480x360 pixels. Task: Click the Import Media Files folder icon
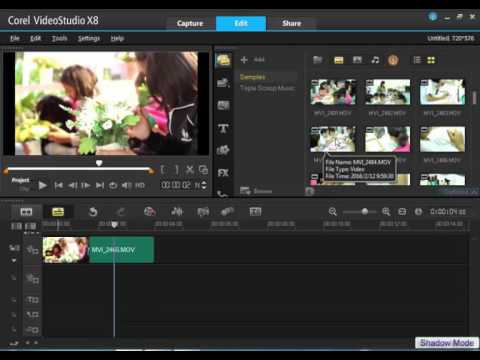click(318, 60)
